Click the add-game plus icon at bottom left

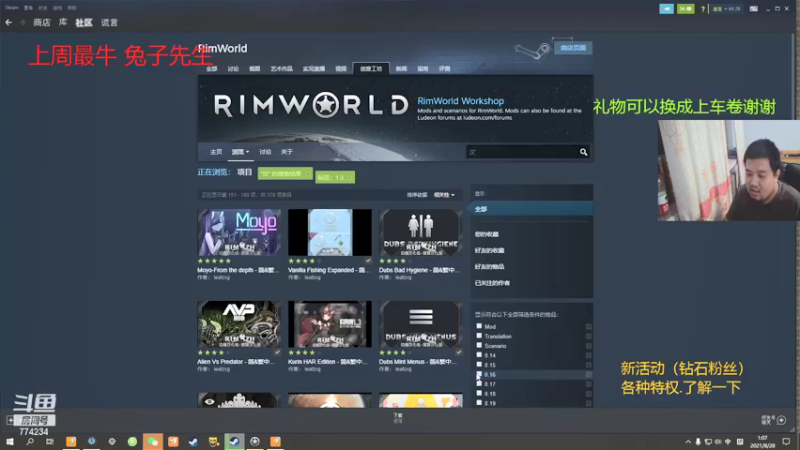coord(10,420)
